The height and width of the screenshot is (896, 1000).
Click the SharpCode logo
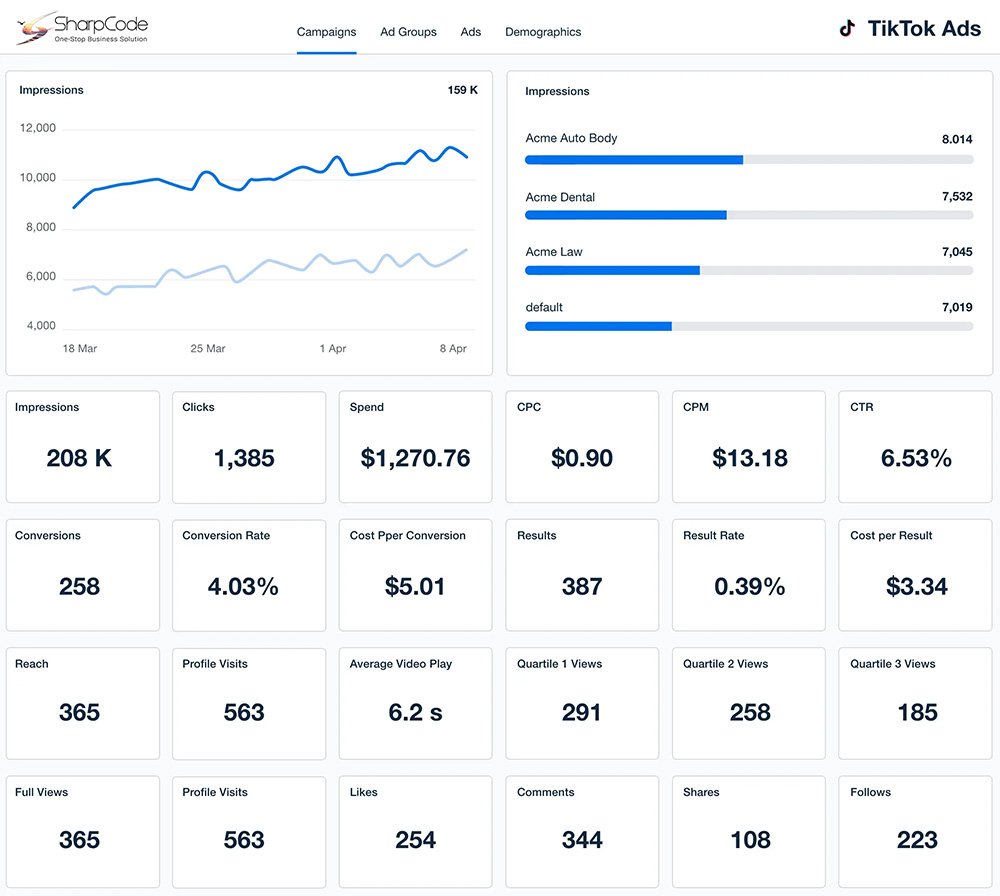pos(83,27)
